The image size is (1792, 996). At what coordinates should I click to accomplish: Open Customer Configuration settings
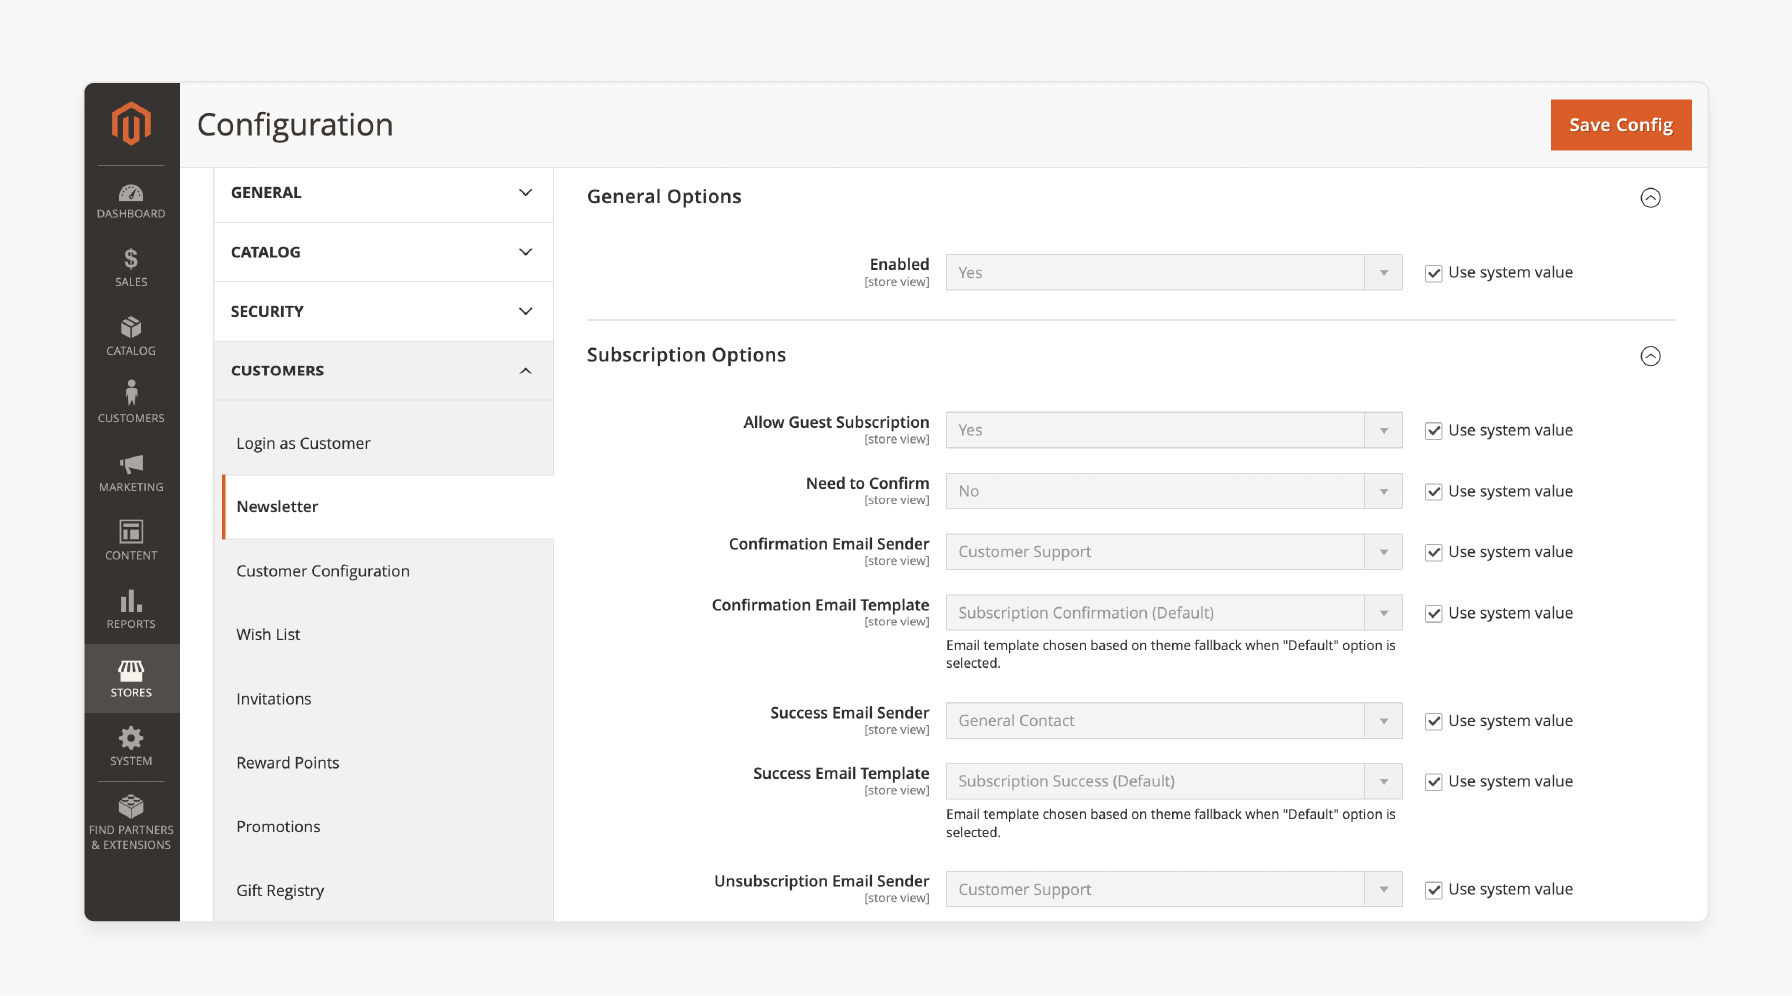tap(323, 571)
